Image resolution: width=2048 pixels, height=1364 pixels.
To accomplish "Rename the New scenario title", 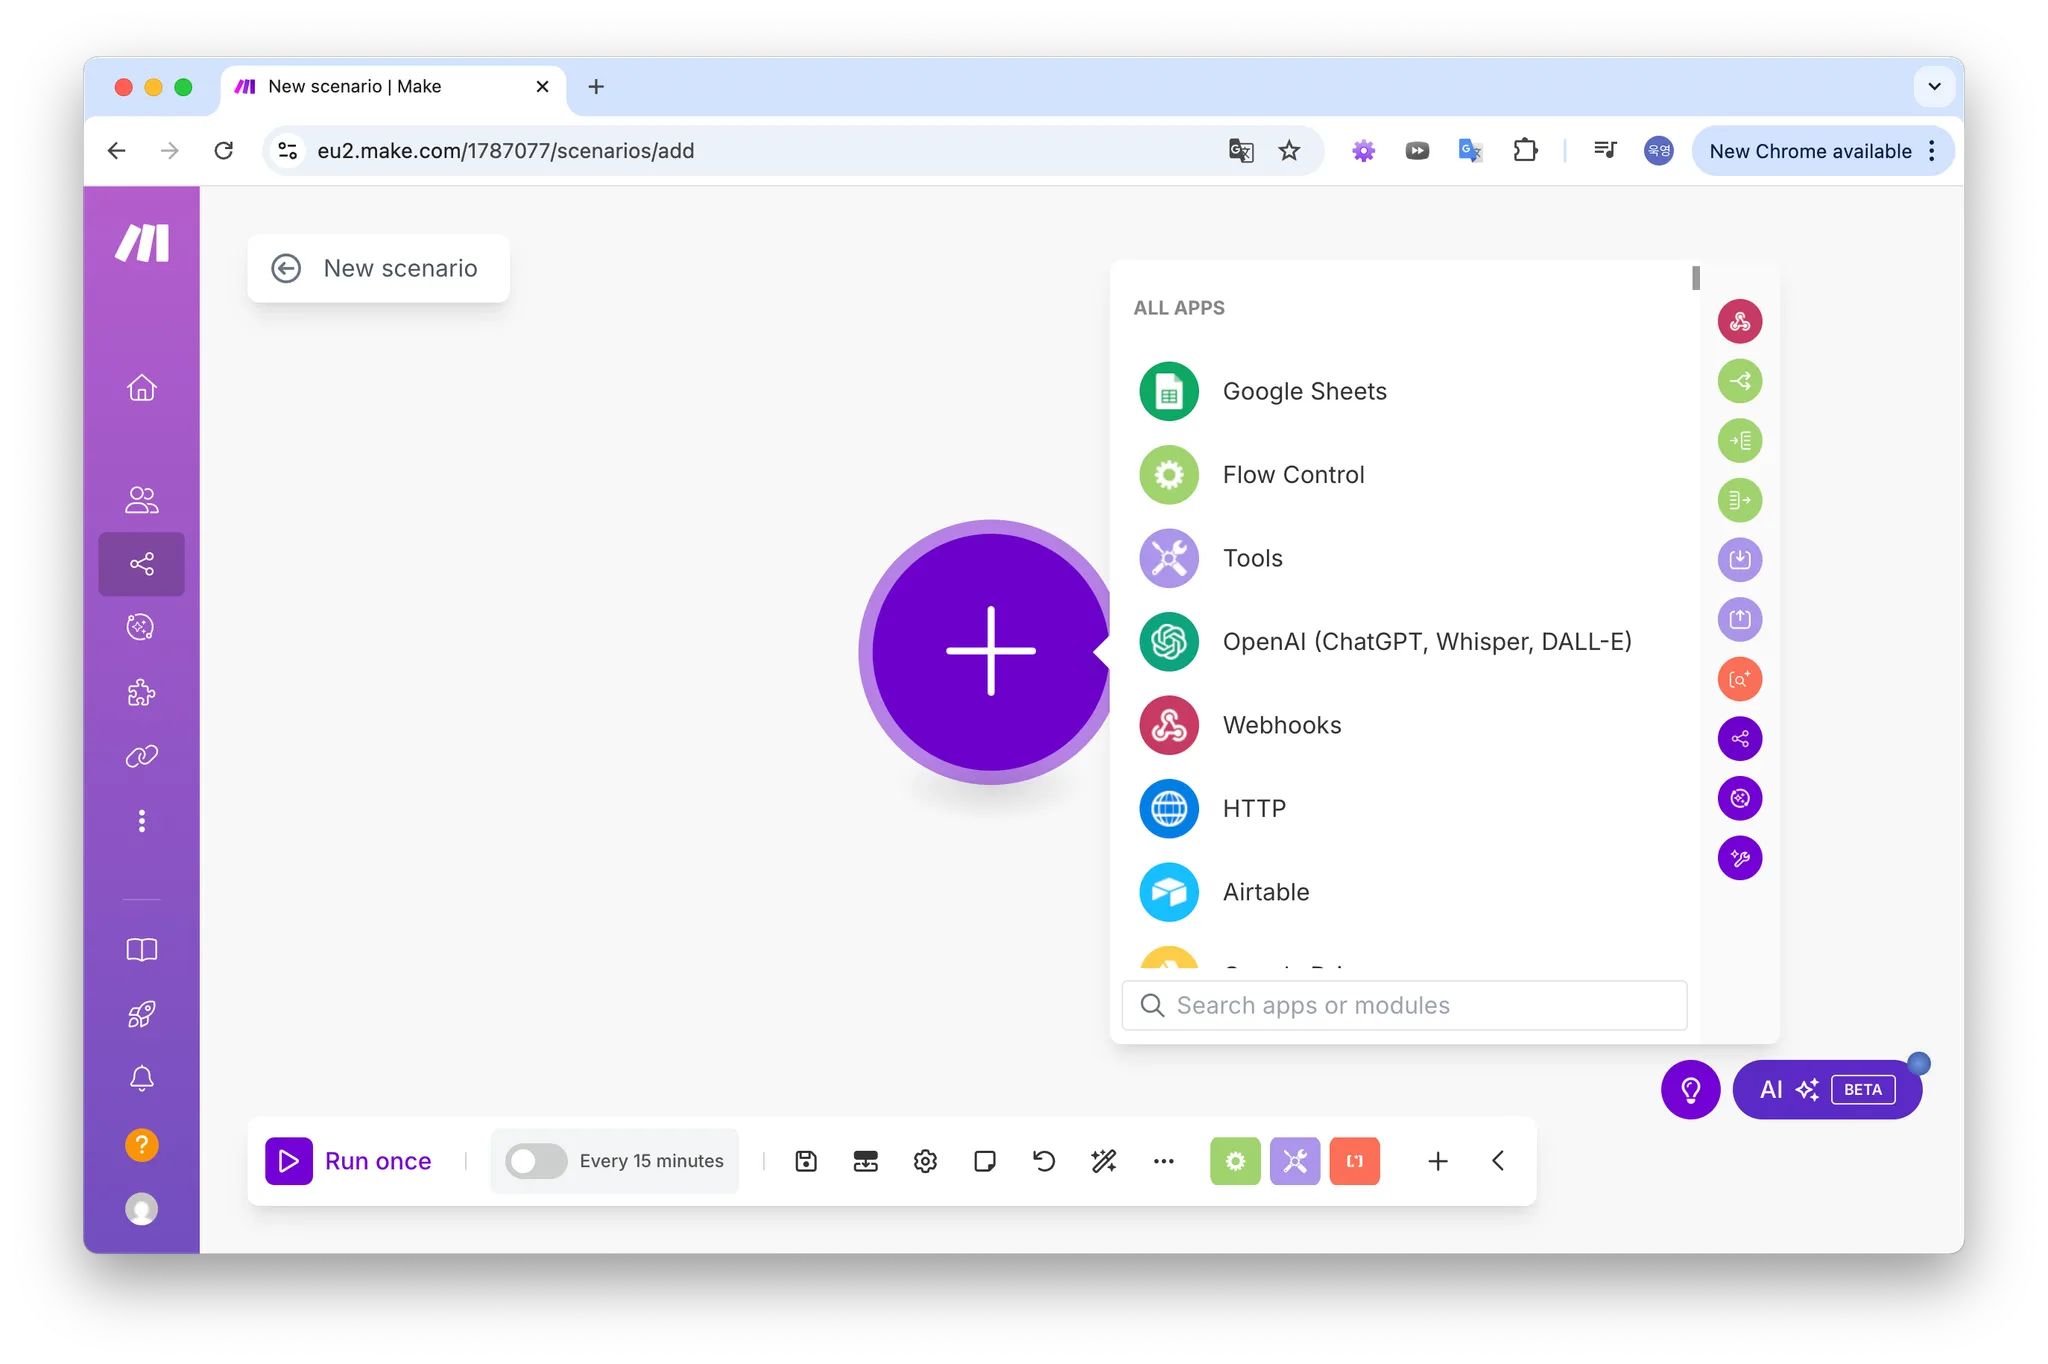I will point(400,268).
